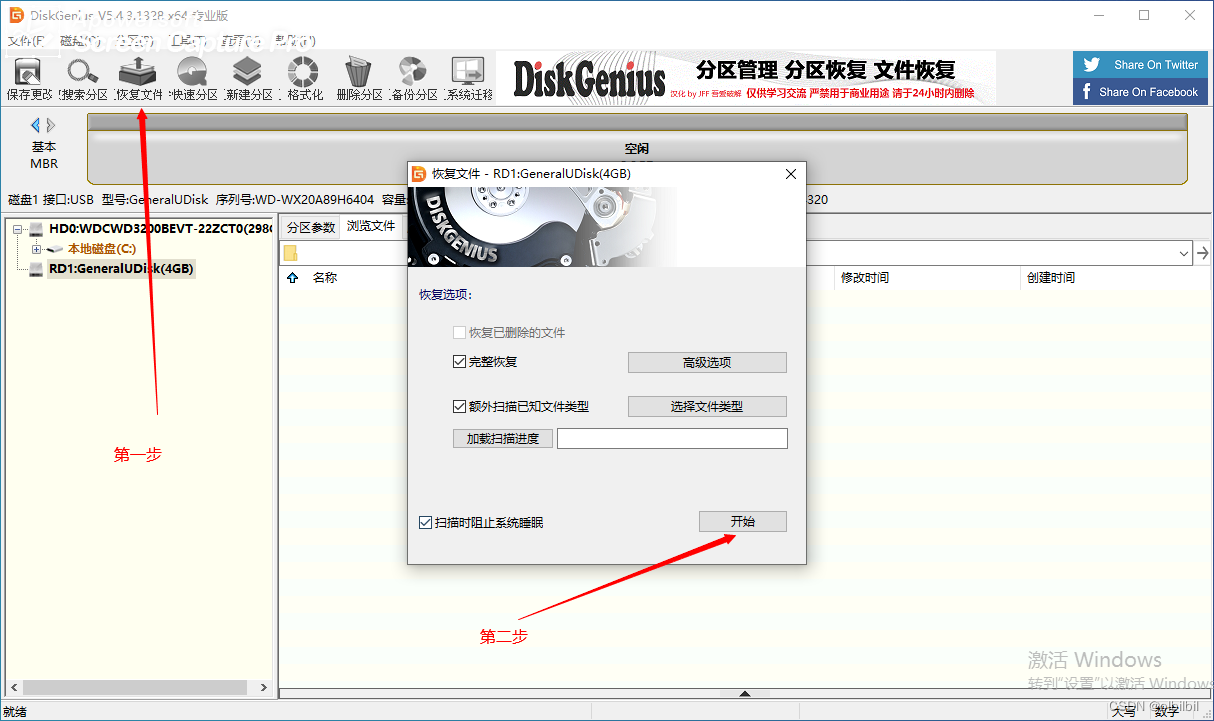Click the 高级选项 button
Viewport: 1214px width, 721px height.
pos(707,362)
